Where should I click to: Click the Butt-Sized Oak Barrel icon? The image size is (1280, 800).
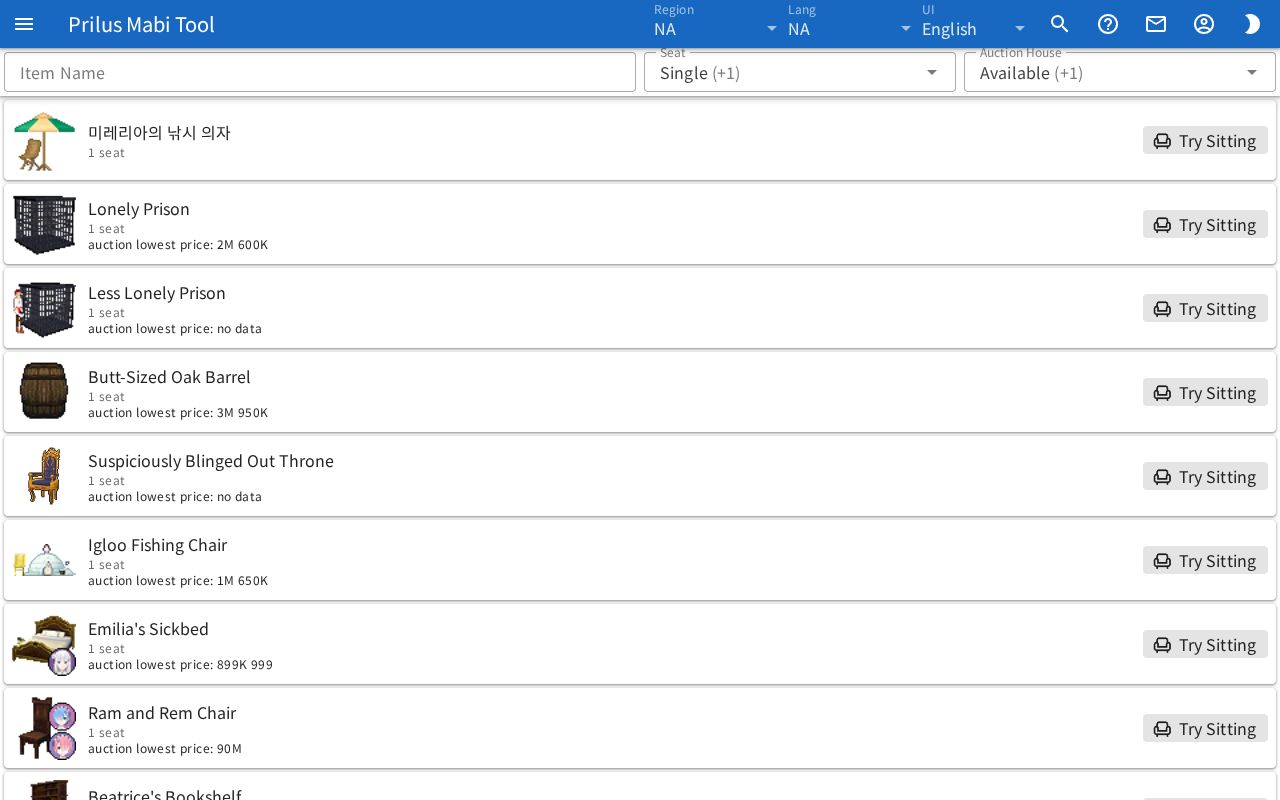(44, 392)
